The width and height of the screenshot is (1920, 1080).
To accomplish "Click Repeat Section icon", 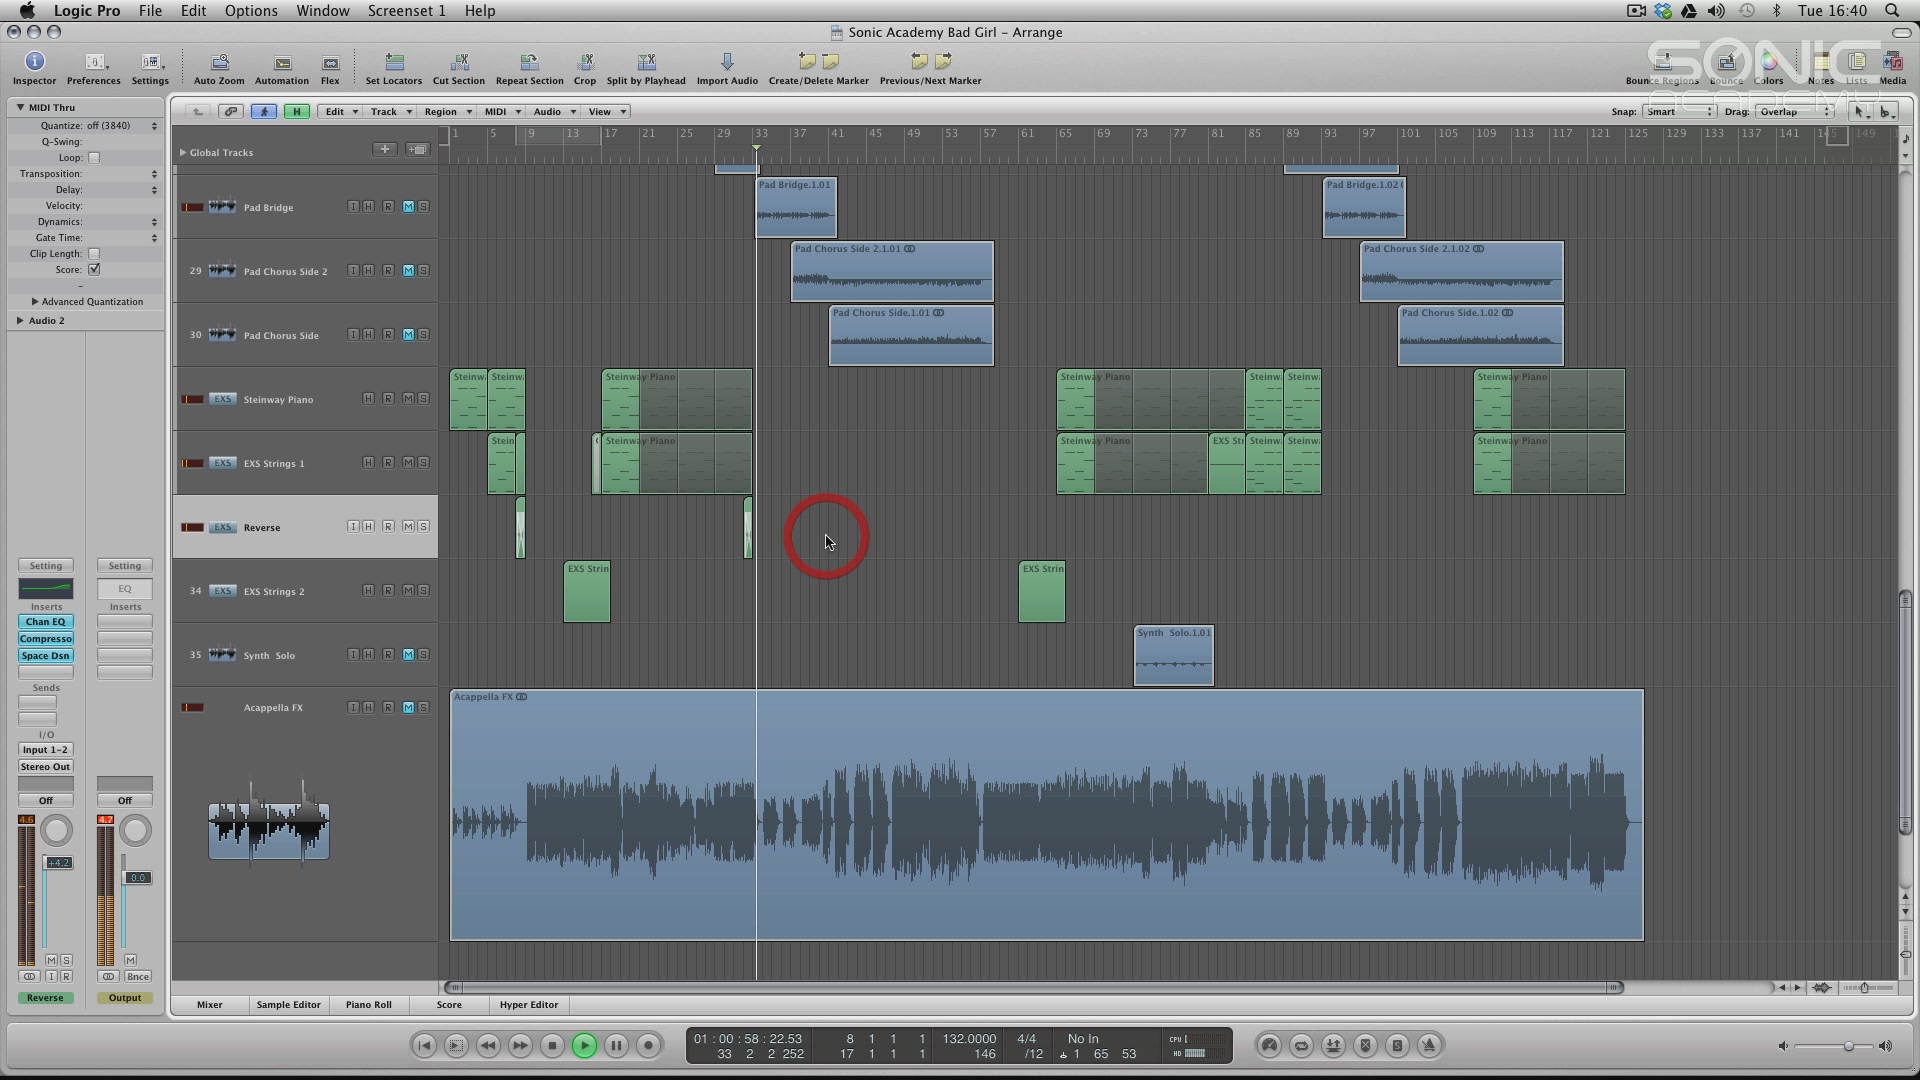I will (530, 68).
